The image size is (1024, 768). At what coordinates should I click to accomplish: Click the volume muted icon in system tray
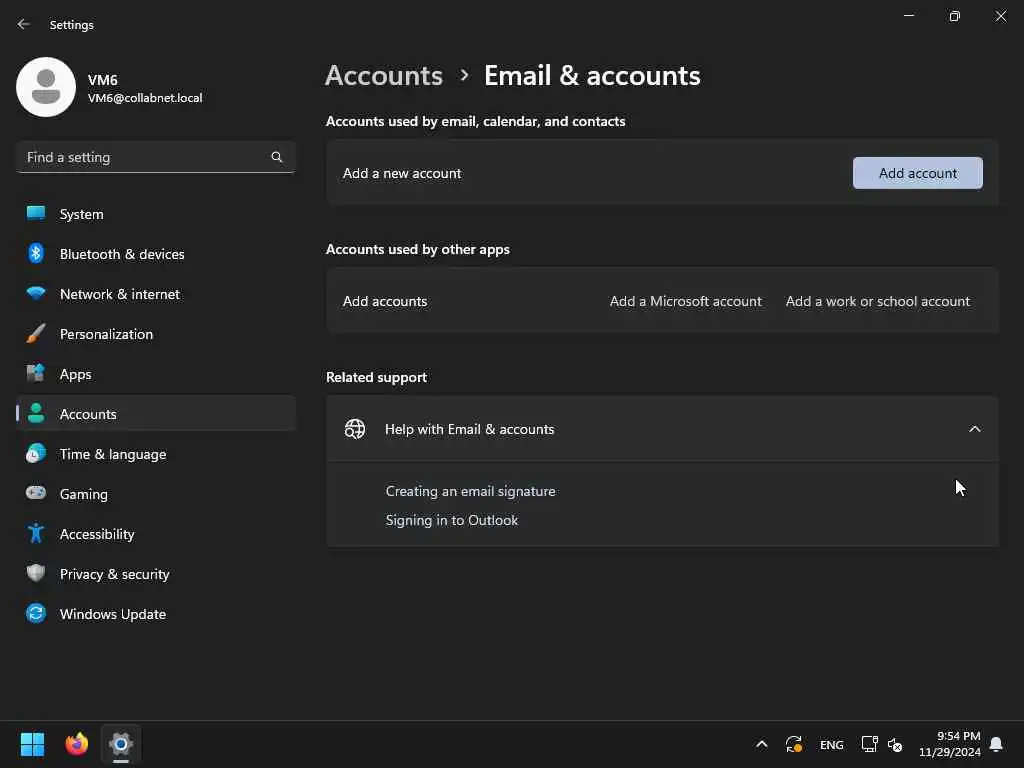click(x=895, y=744)
